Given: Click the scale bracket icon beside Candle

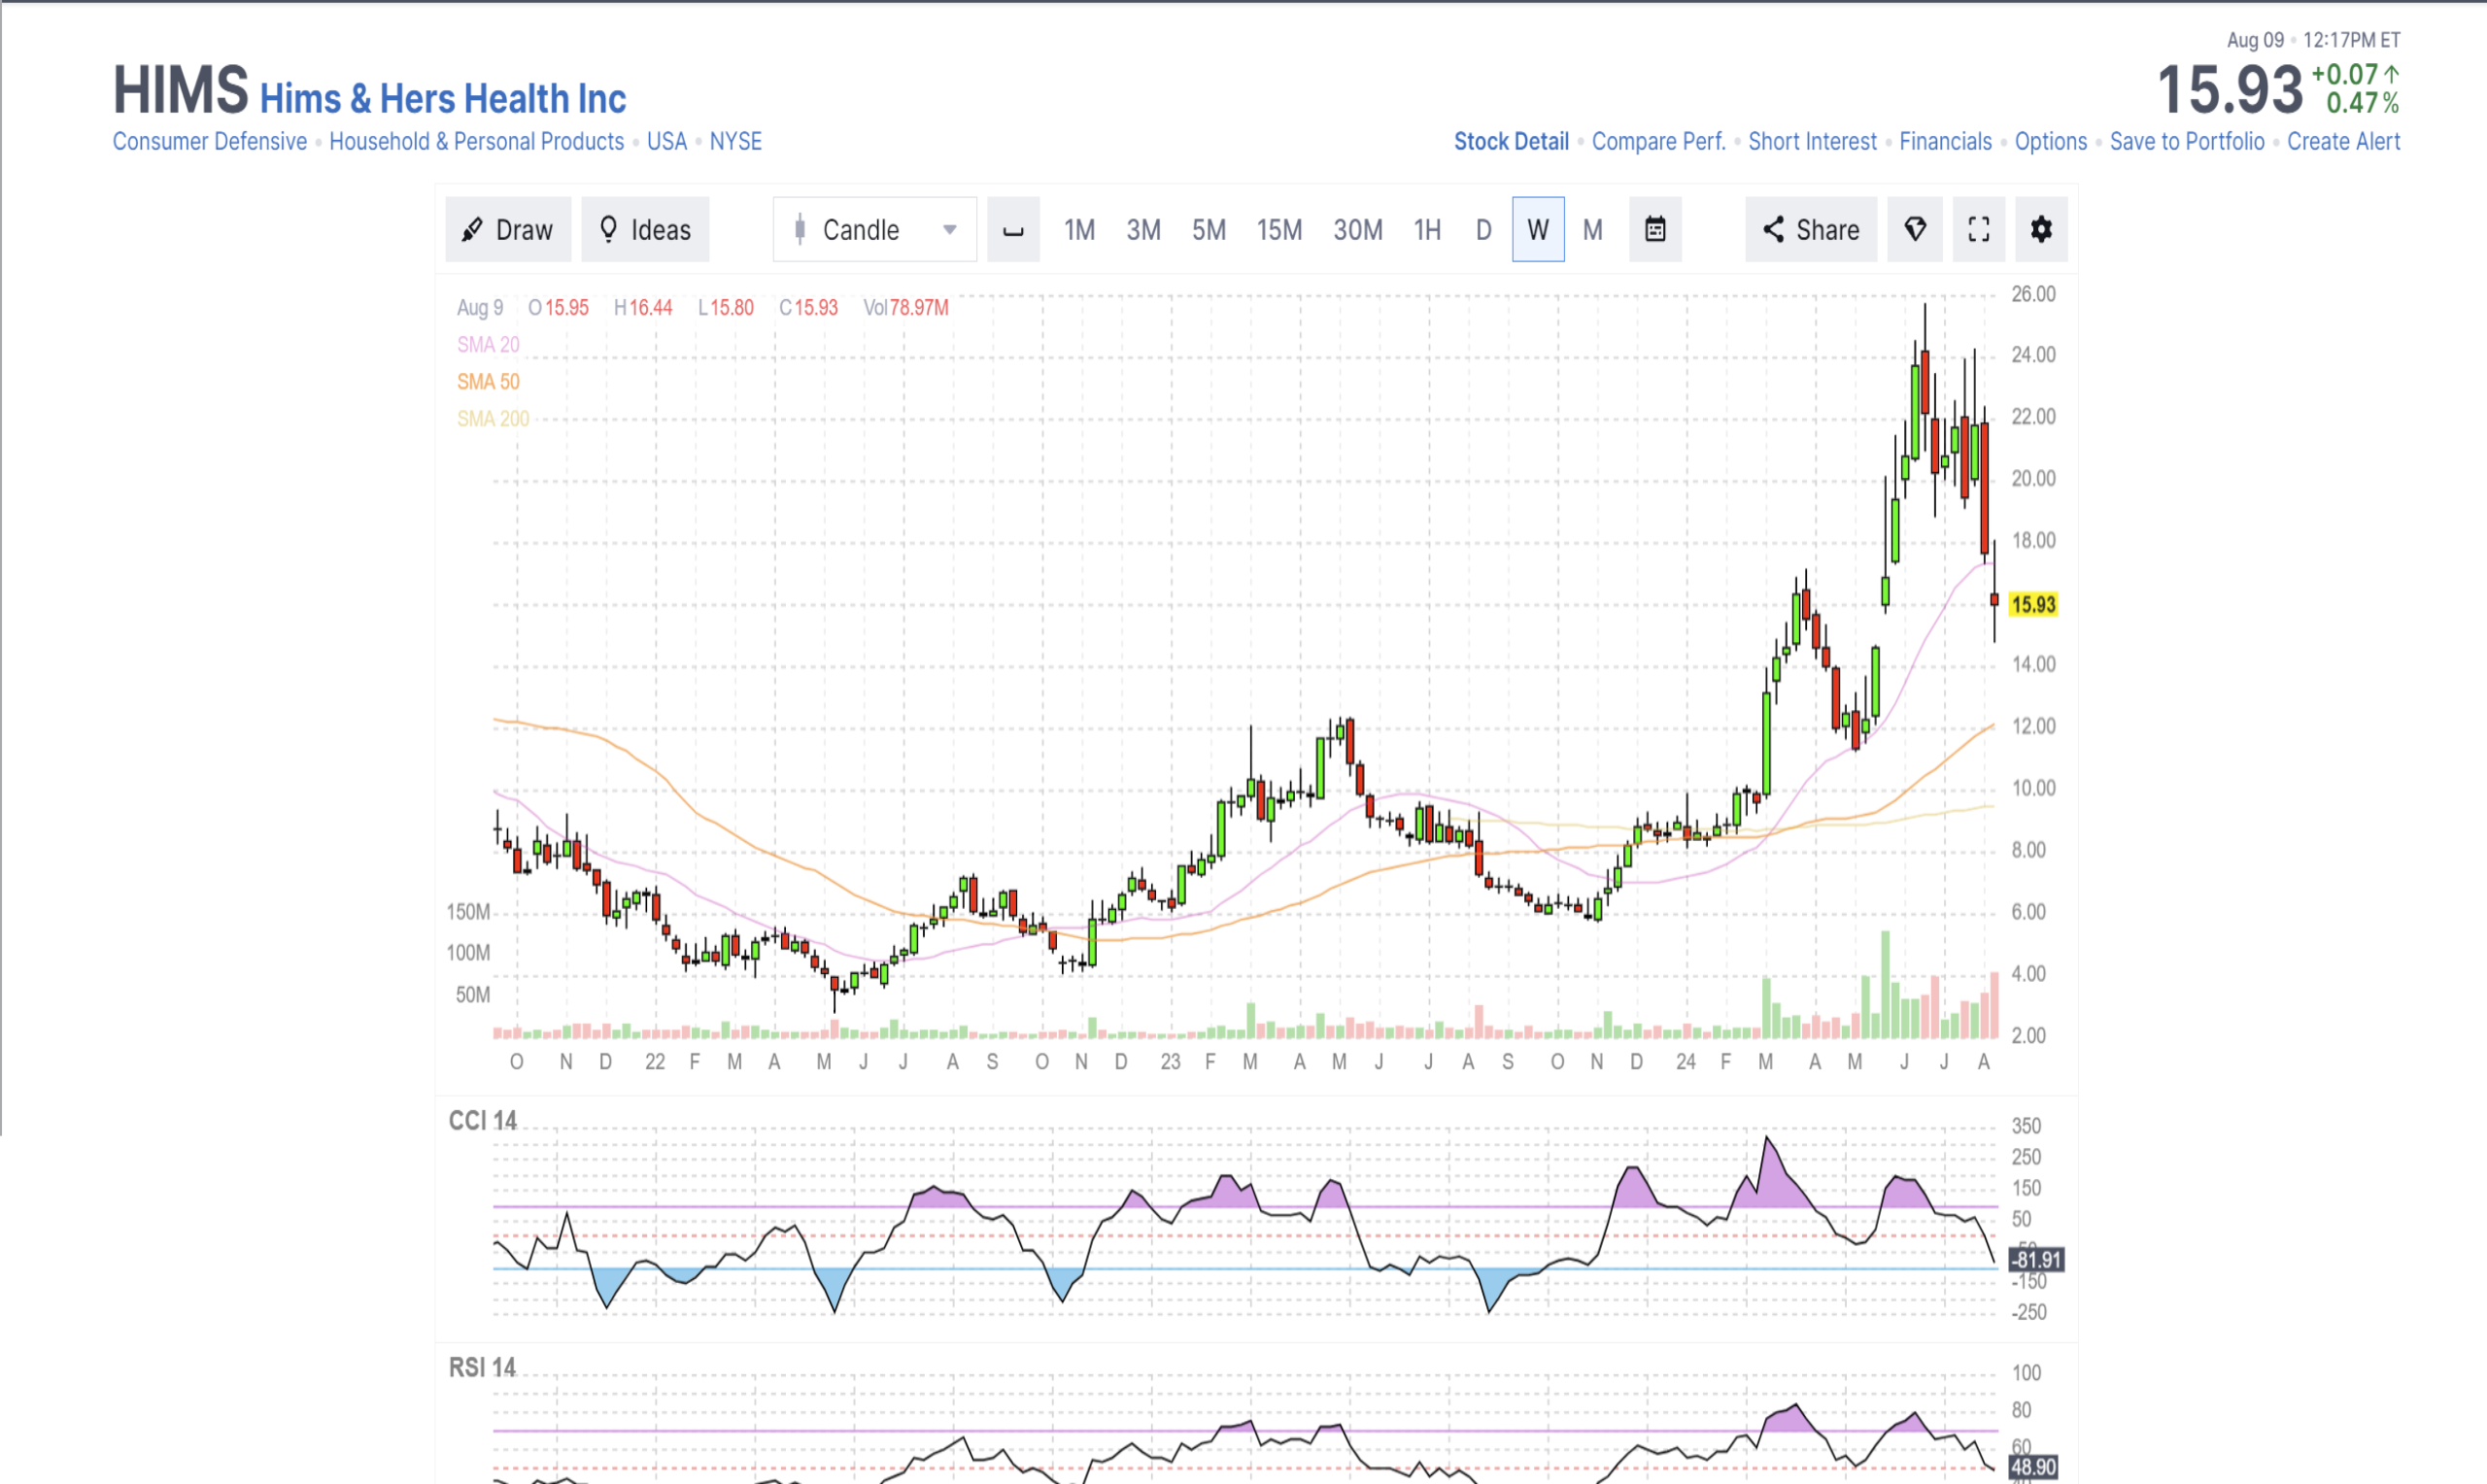Looking at the screenshot, I should [1013, 230].
